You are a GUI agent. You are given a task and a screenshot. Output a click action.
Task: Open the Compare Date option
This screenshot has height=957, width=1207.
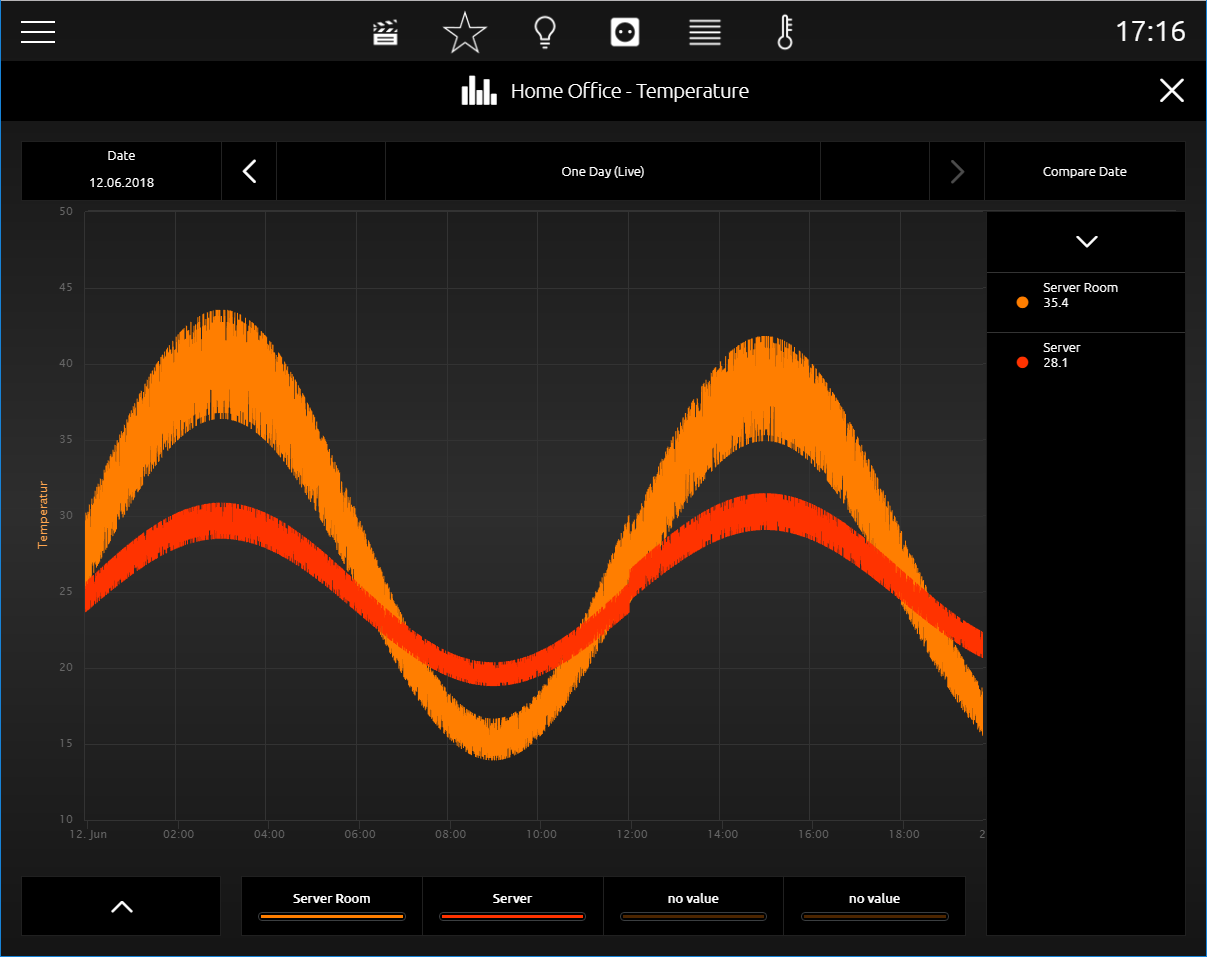click(1085, 171)
